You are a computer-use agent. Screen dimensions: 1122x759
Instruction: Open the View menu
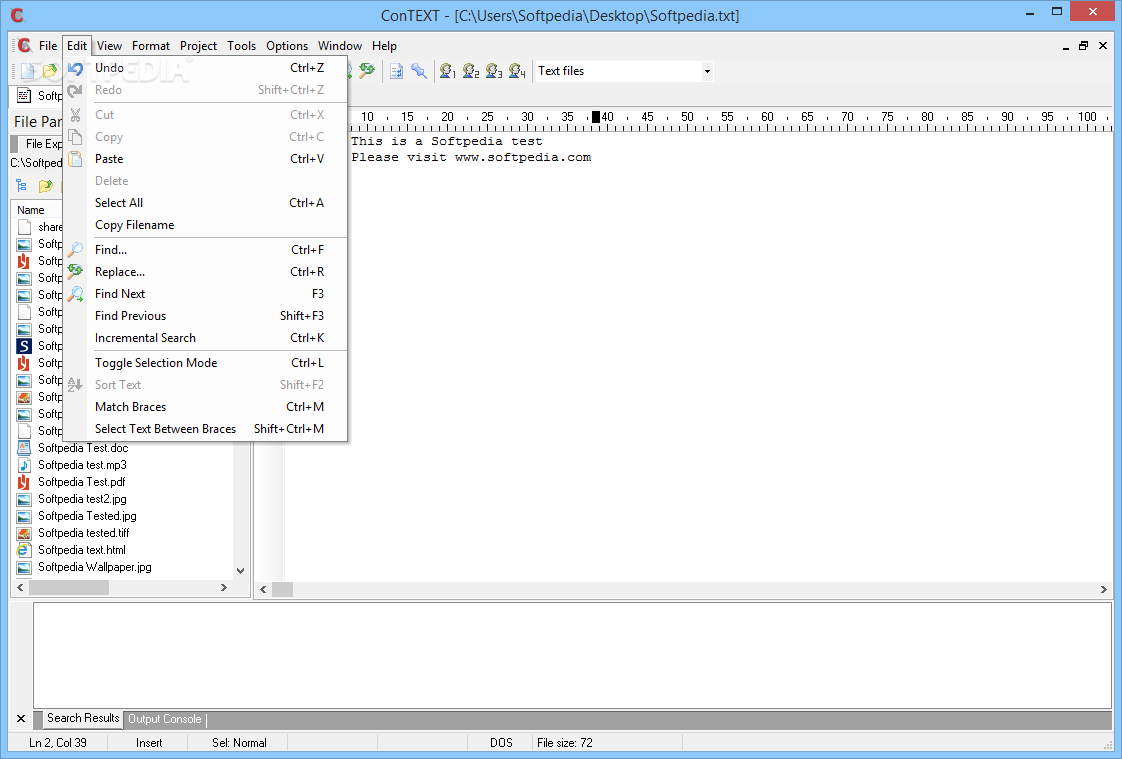(109, 46)
